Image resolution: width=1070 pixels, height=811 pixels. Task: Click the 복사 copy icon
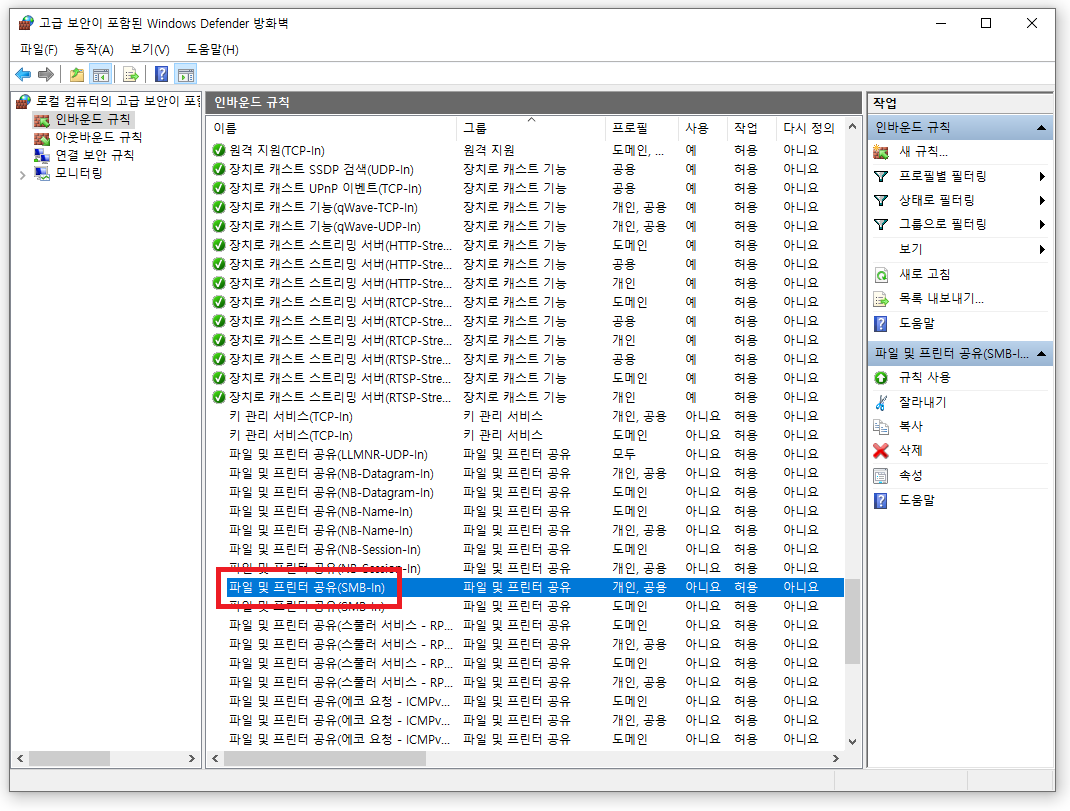[x=881, y=427]
